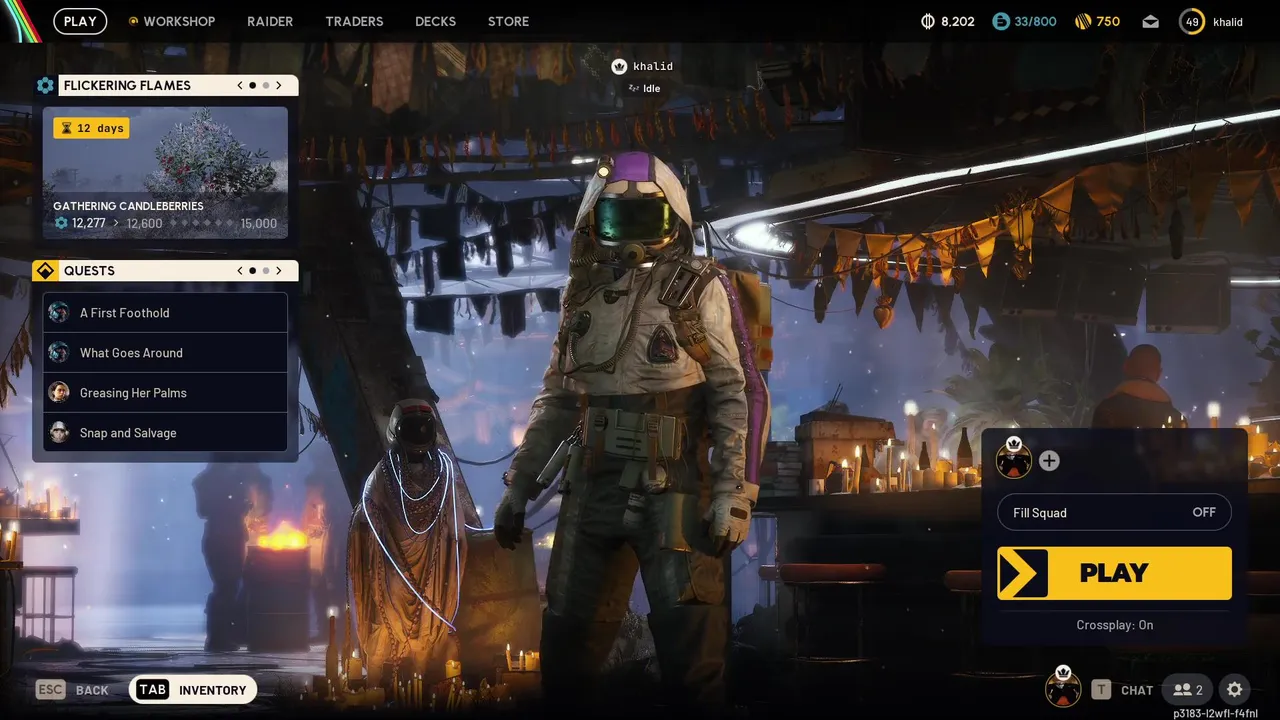Click the Idle status label
The image size is (1280, 720).
tap(651, 88)
